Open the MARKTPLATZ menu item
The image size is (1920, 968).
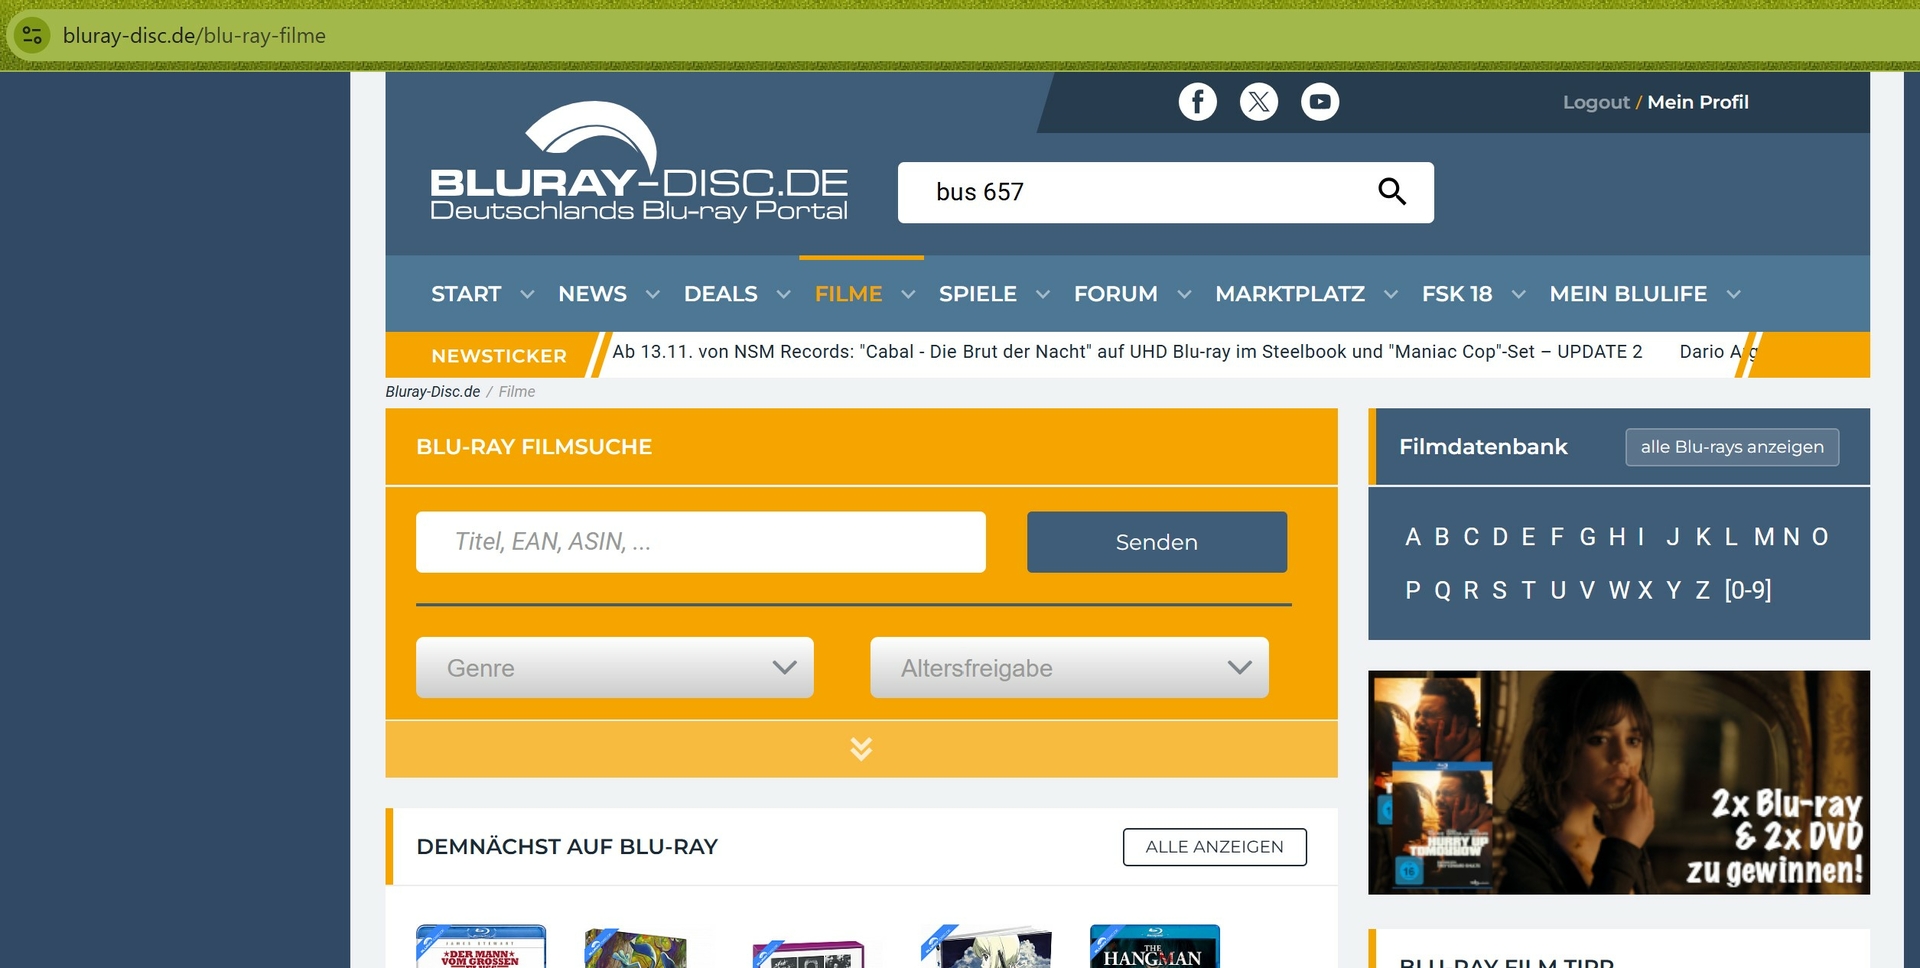1289,294
